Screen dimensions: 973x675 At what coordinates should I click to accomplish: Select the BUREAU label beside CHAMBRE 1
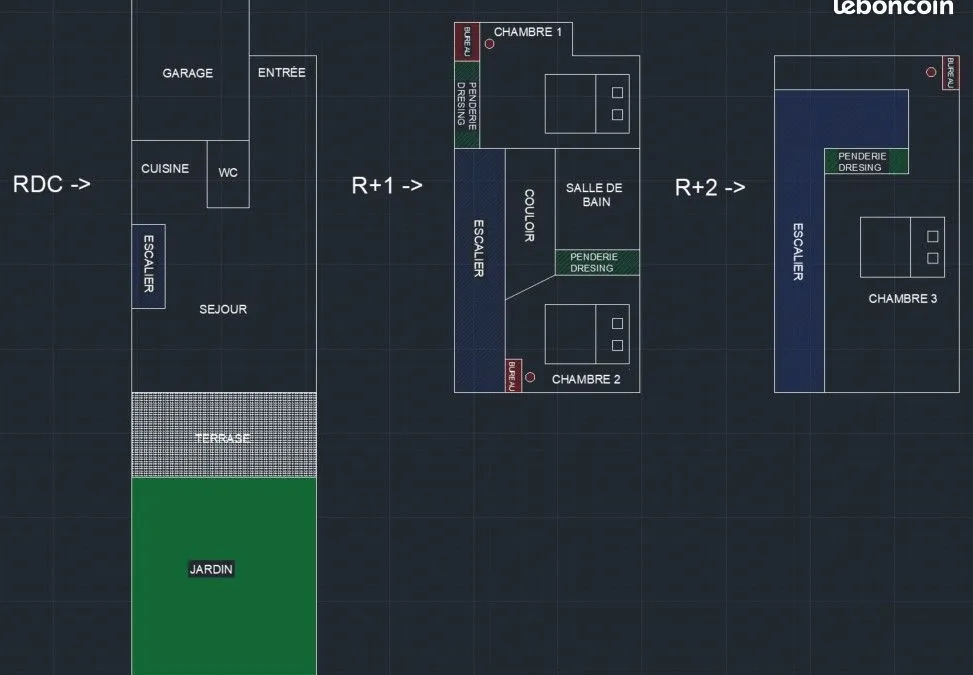(x=467, y=42)
